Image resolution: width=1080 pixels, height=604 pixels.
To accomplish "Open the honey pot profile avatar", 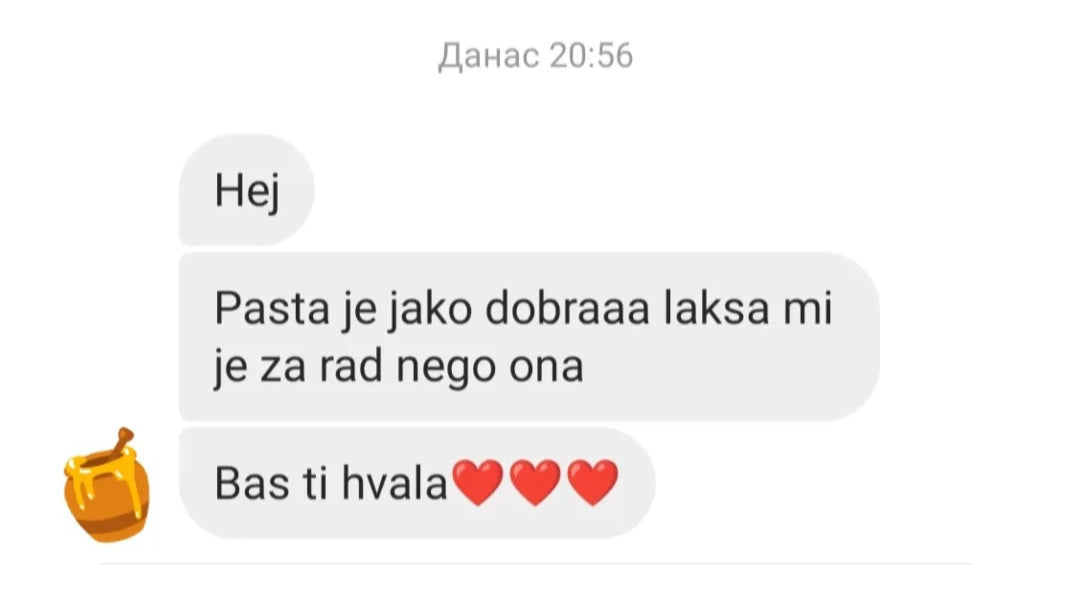I will tap(106, 485).
